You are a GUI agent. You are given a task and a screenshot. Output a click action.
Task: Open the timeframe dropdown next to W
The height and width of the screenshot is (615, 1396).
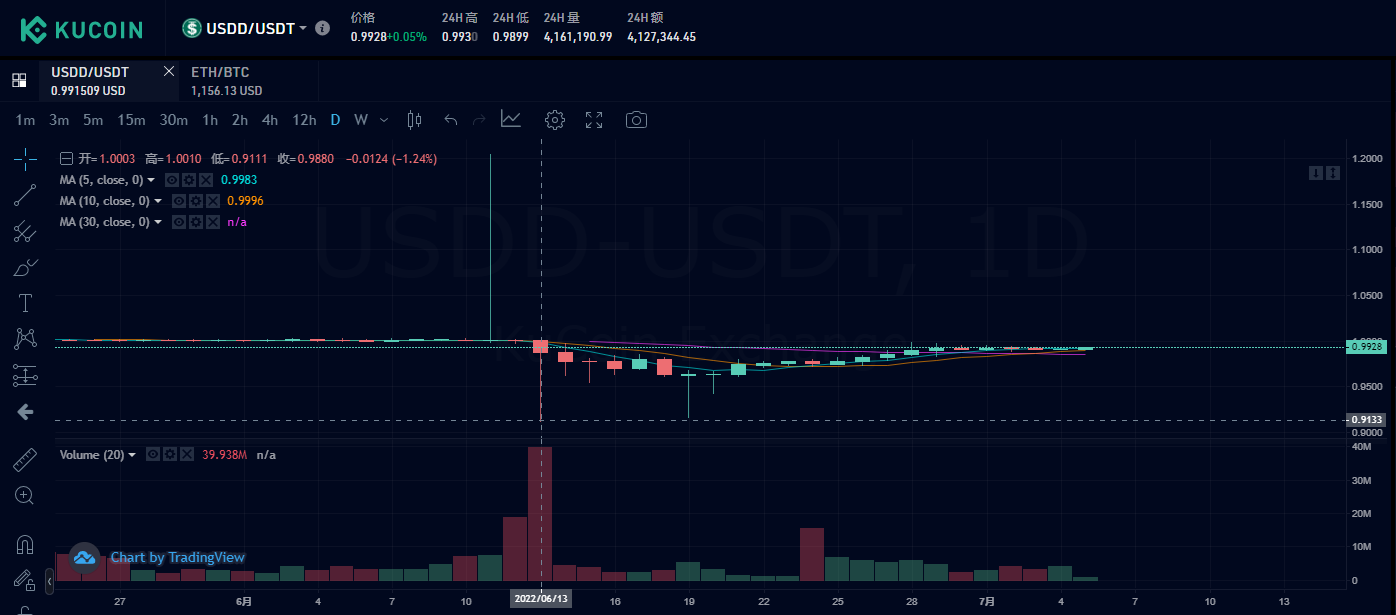pos(383,119)
